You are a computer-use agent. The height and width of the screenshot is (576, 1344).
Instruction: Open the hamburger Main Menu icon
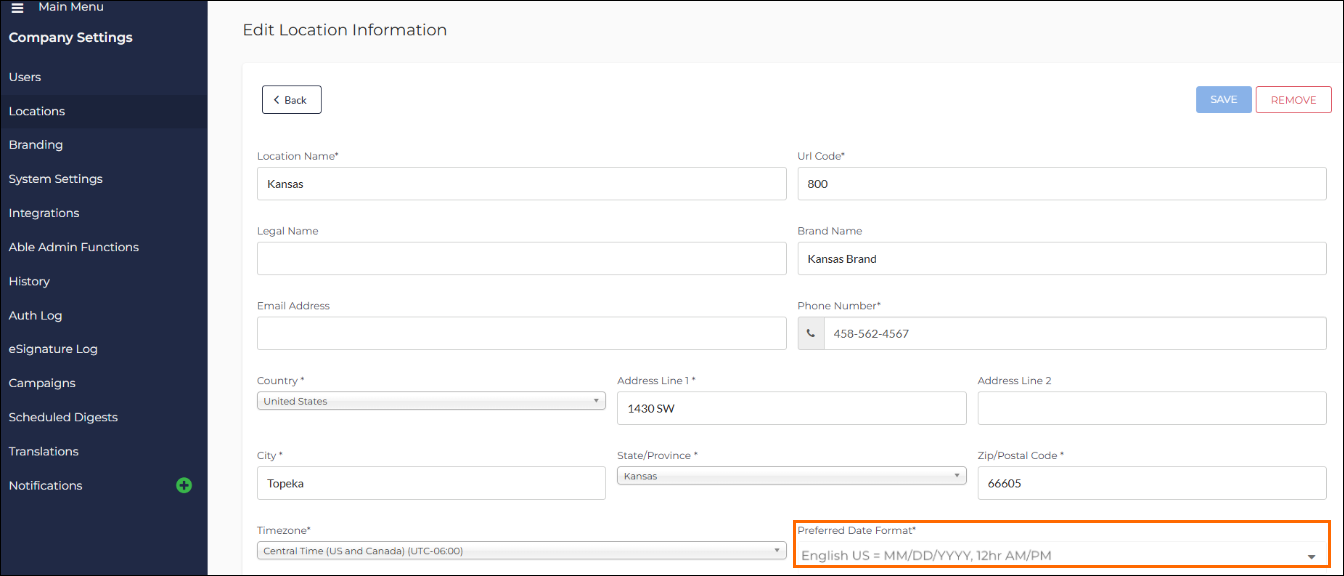tap(17, 7)
